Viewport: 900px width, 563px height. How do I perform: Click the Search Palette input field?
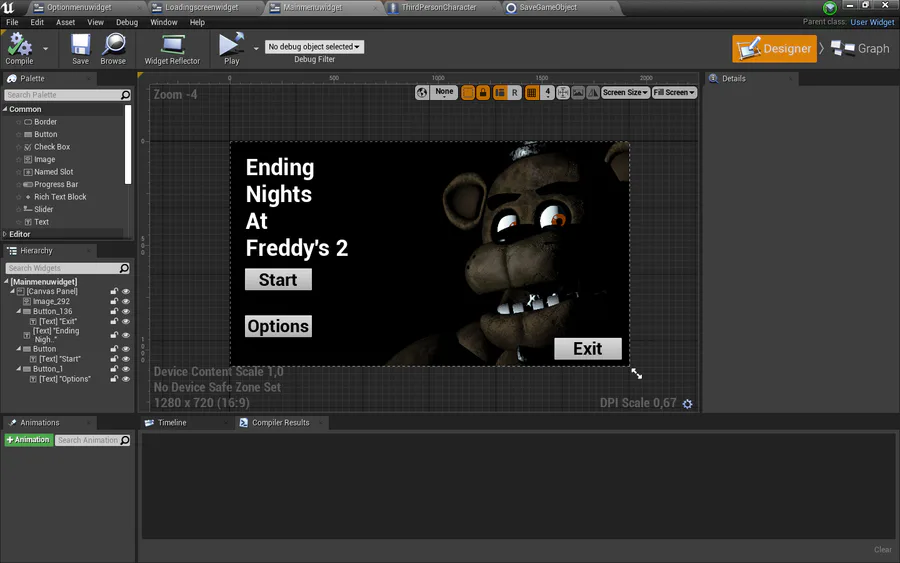coord(62,95)
